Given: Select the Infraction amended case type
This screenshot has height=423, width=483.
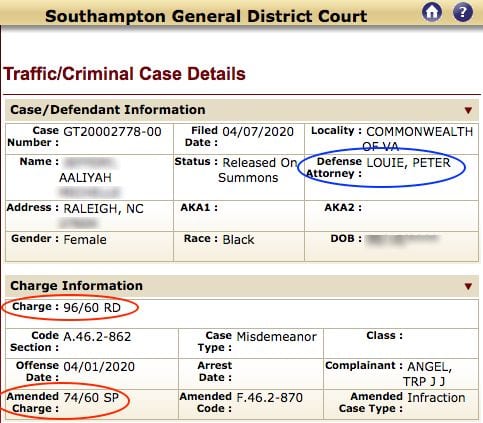Looking at the screenshot, I should tap(436, 397).
